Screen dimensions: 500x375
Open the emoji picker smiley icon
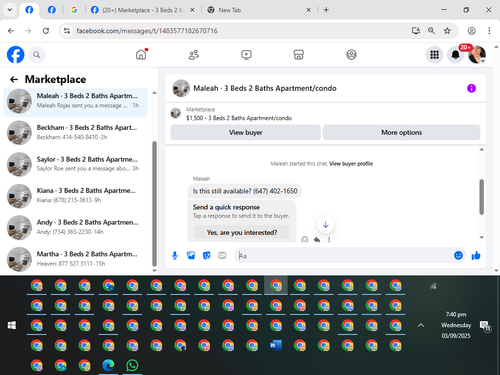click(x=458, y=255)
